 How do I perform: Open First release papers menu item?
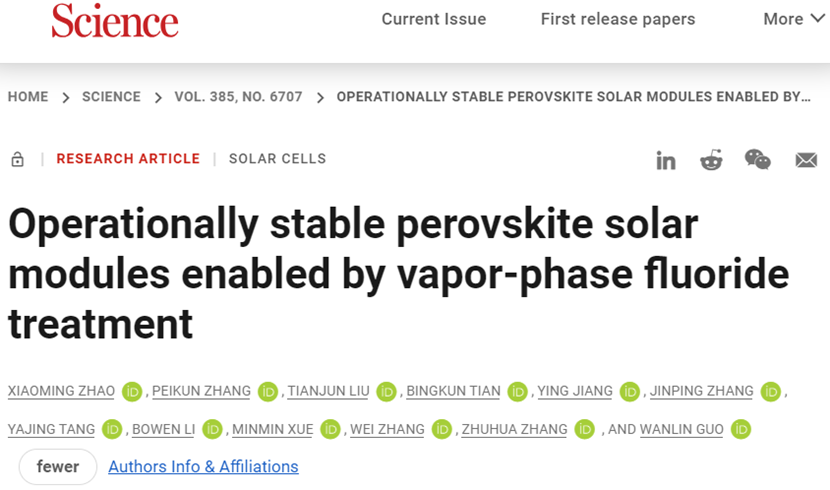click(x=618, y=19)
